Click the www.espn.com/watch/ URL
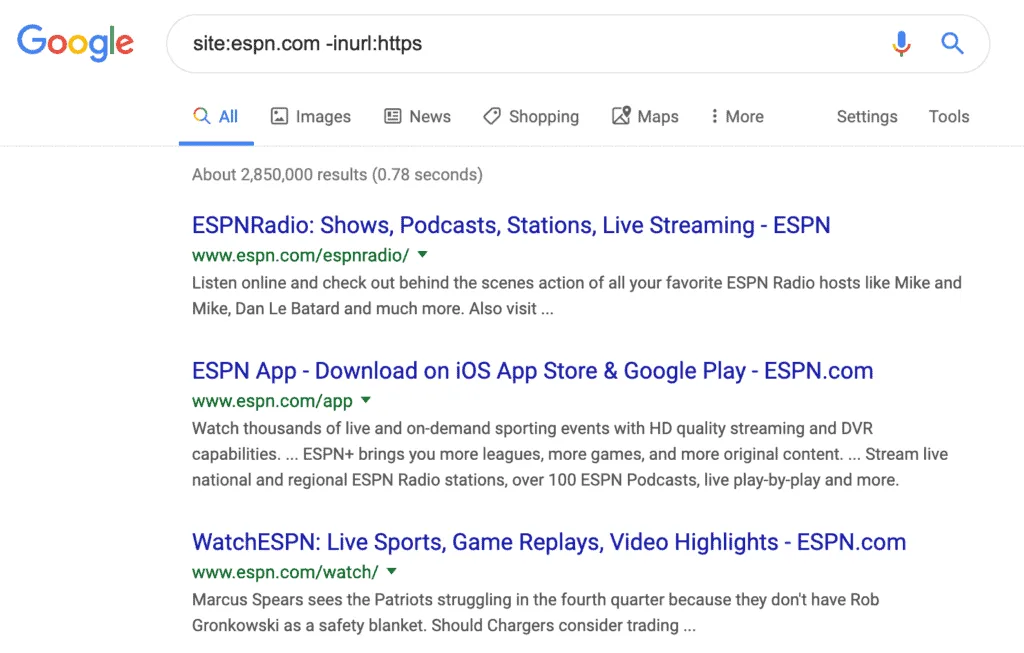The image size is (1024, 653). pos(285,572)
